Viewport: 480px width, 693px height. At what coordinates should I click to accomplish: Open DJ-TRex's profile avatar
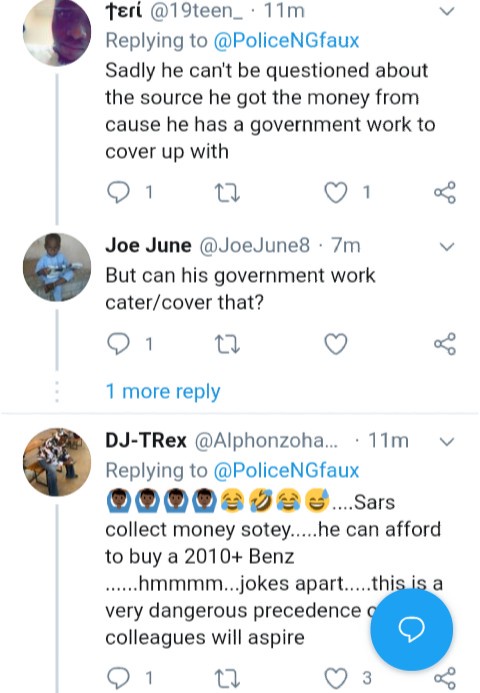(x=57, y=462)
